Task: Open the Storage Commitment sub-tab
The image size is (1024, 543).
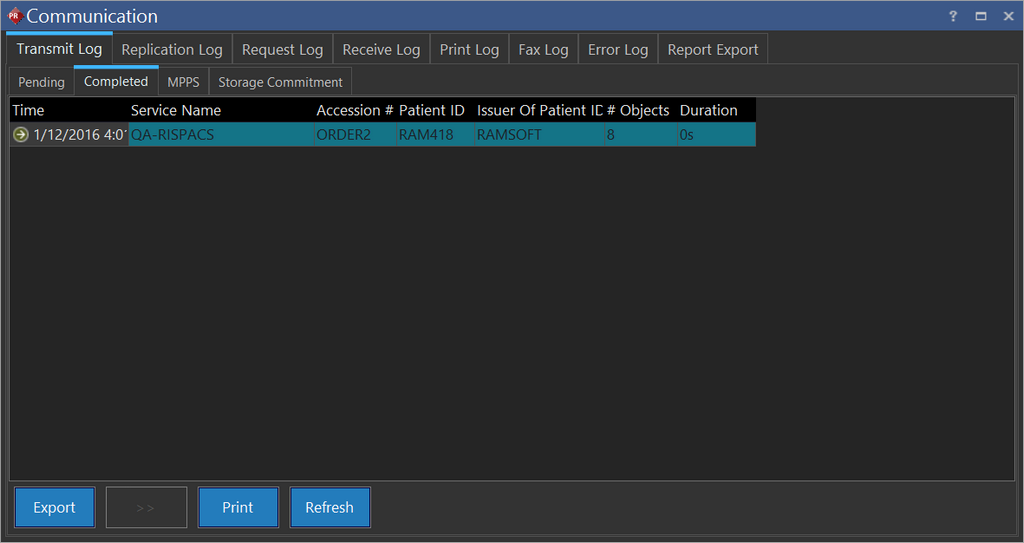Action: click(x=280, y=82)
